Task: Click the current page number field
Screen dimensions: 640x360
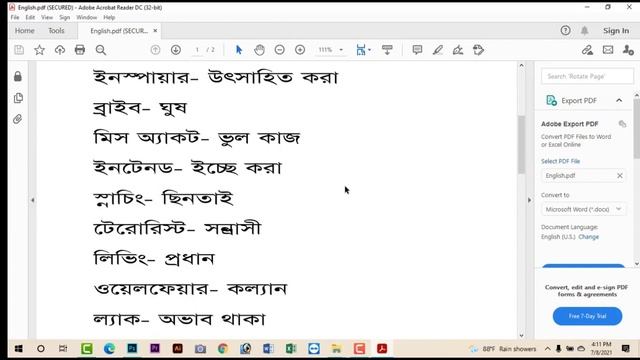Action: [x=197, y=50]
